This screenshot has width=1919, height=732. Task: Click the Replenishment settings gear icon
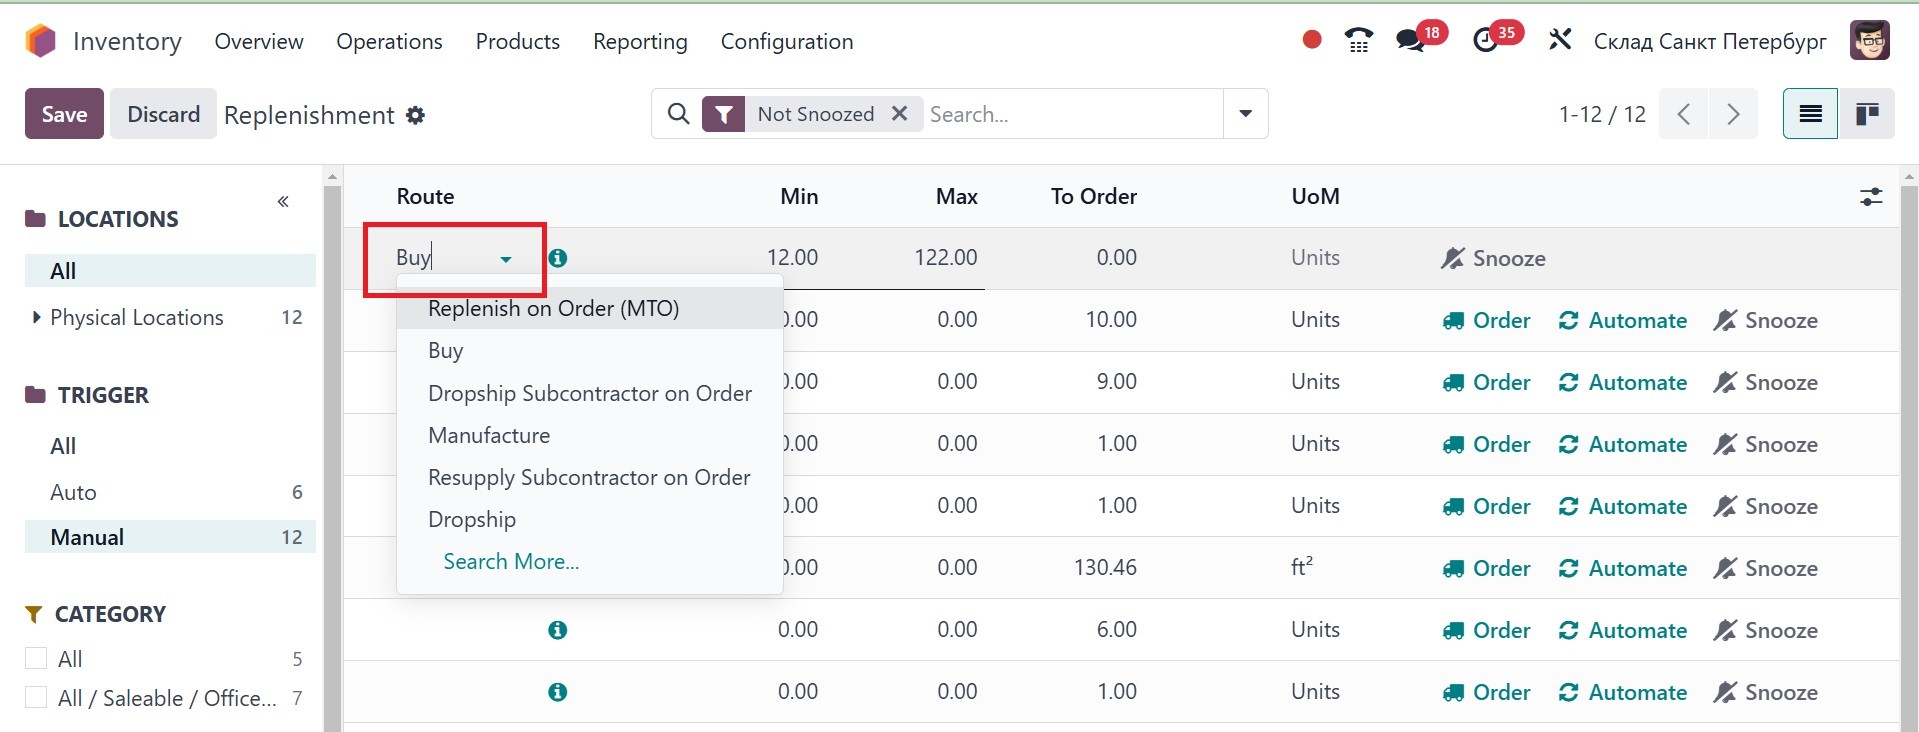415,115
